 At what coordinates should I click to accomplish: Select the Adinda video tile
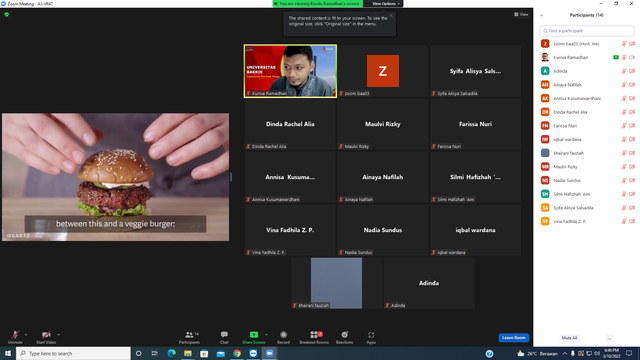[x=429, y=283]
